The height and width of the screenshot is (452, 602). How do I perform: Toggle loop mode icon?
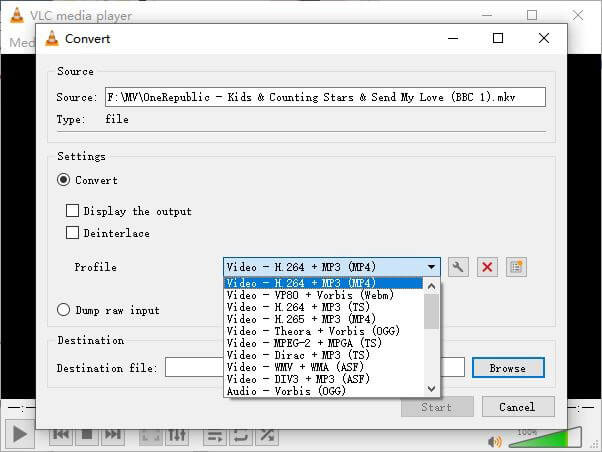[241, 436]
